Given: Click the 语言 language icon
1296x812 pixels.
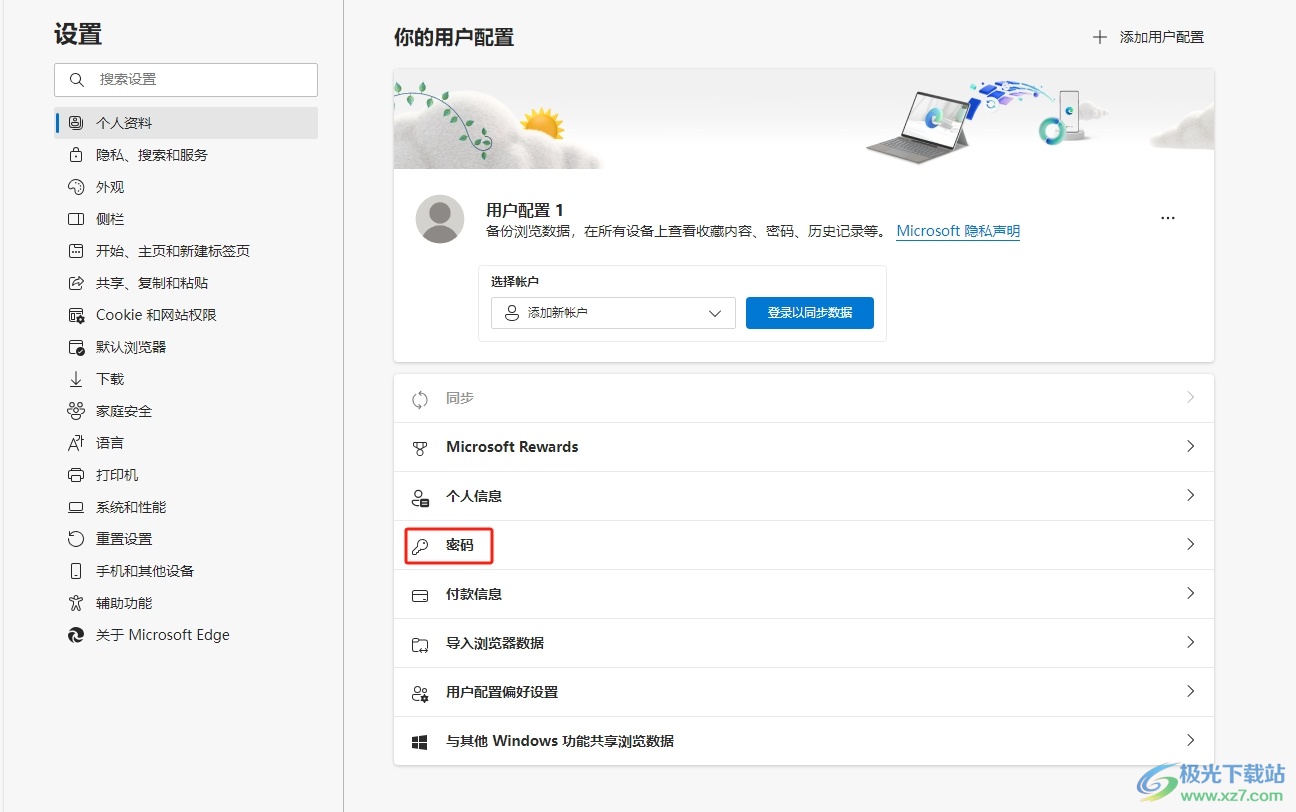Looking at the screenshot, I should (76, 443).
